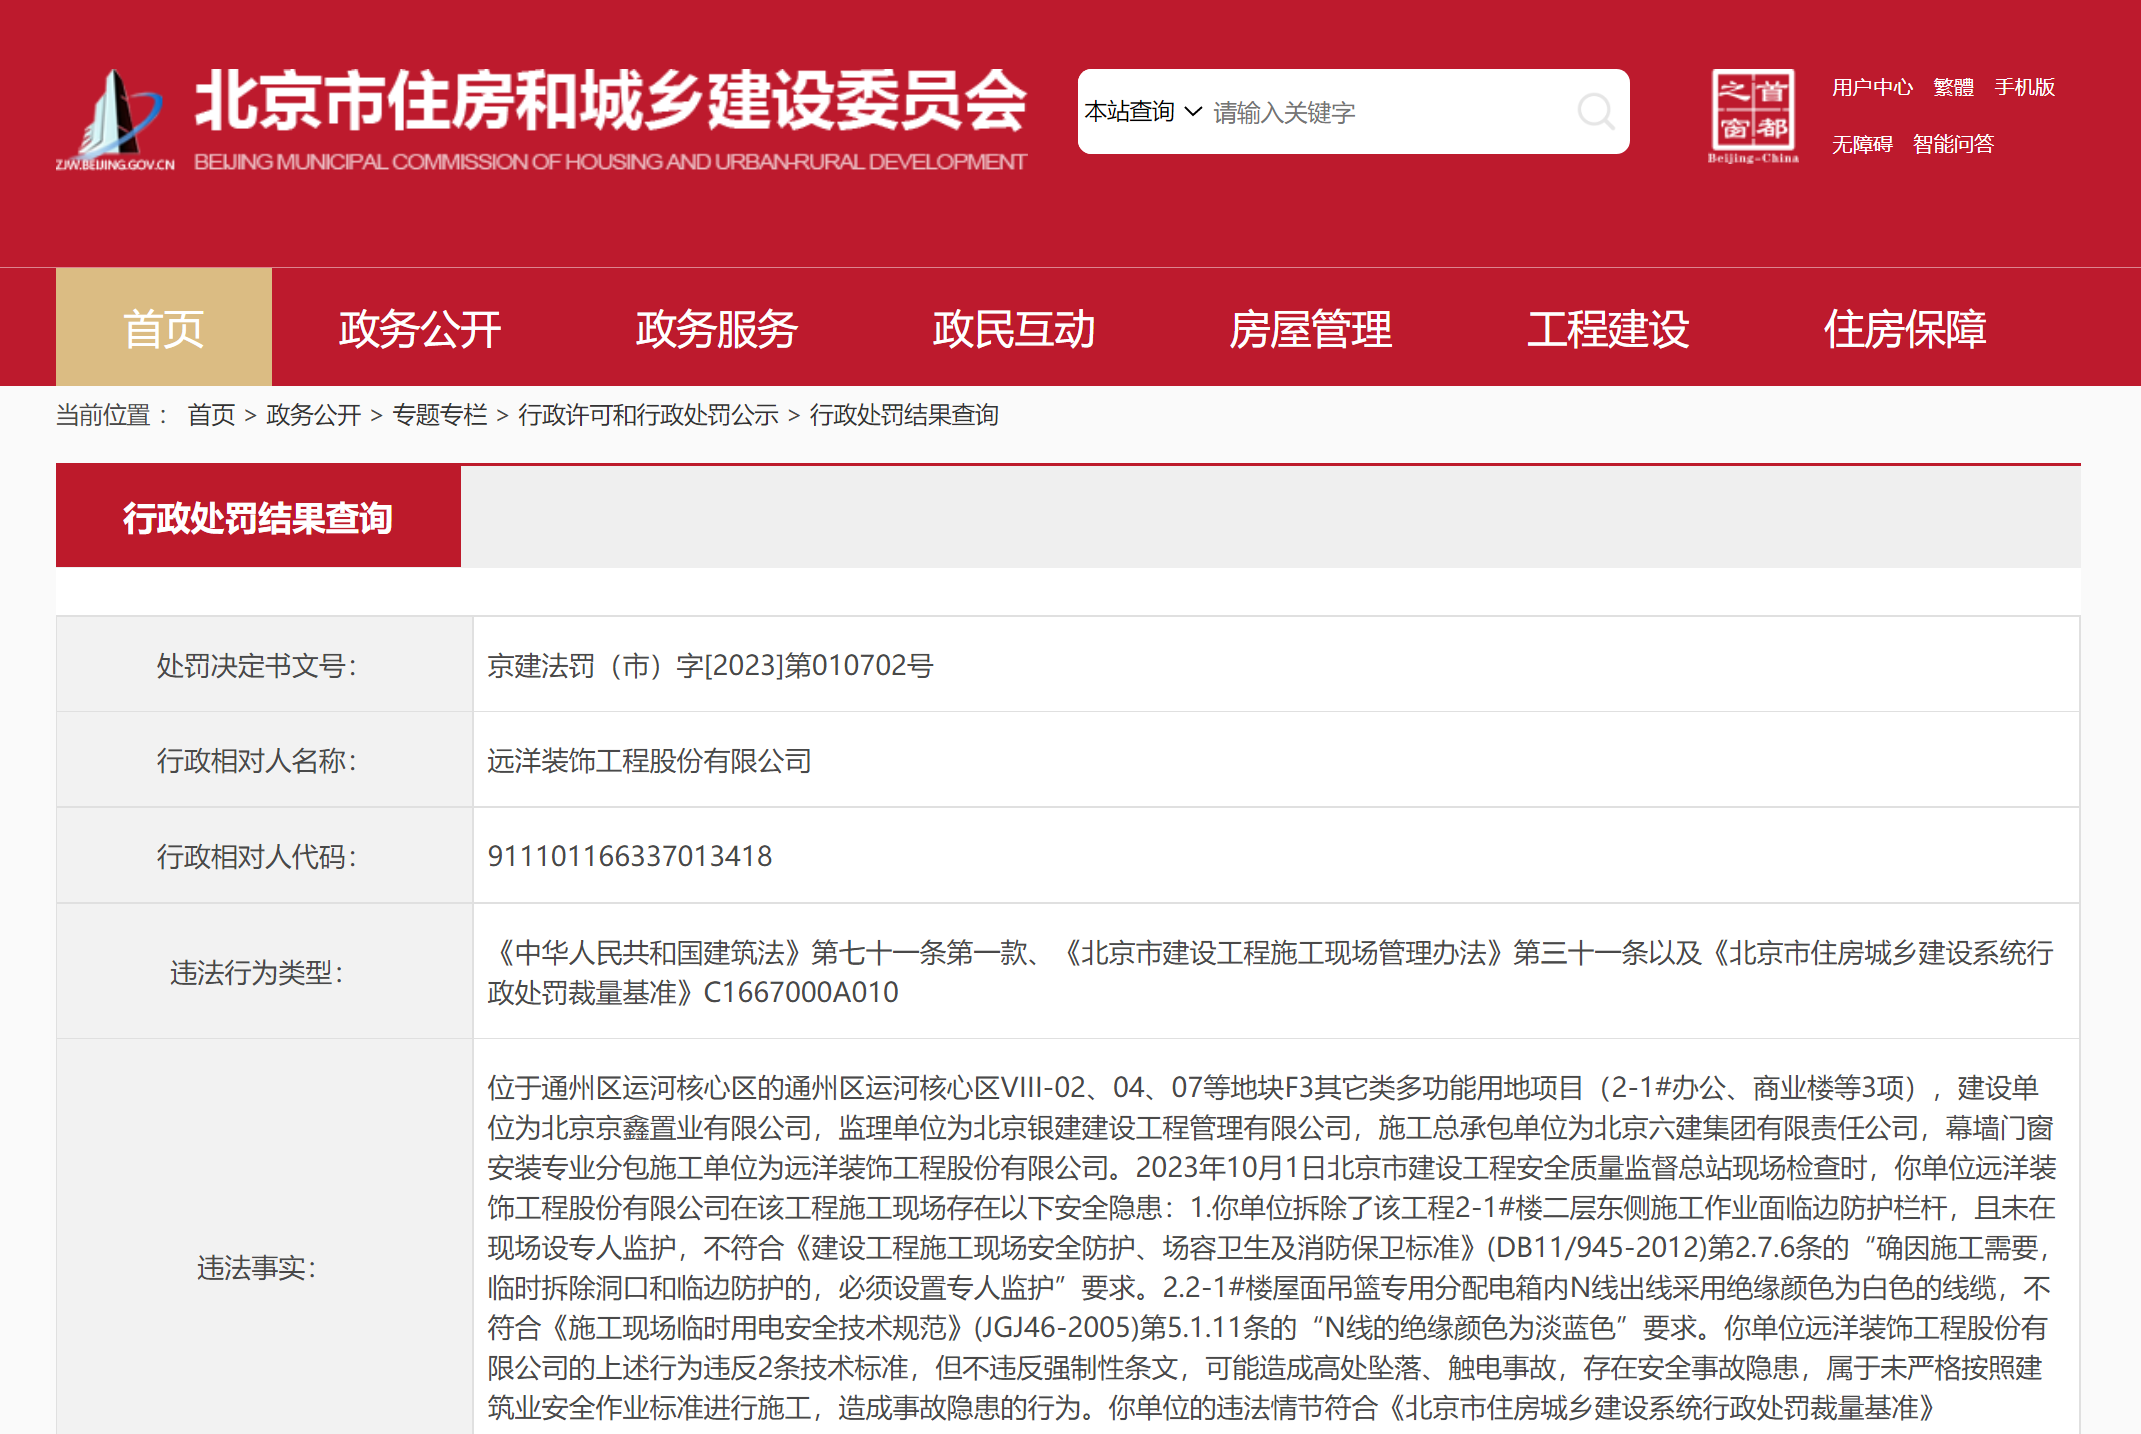Enable traditional Chinese display

click(1953, 88)
